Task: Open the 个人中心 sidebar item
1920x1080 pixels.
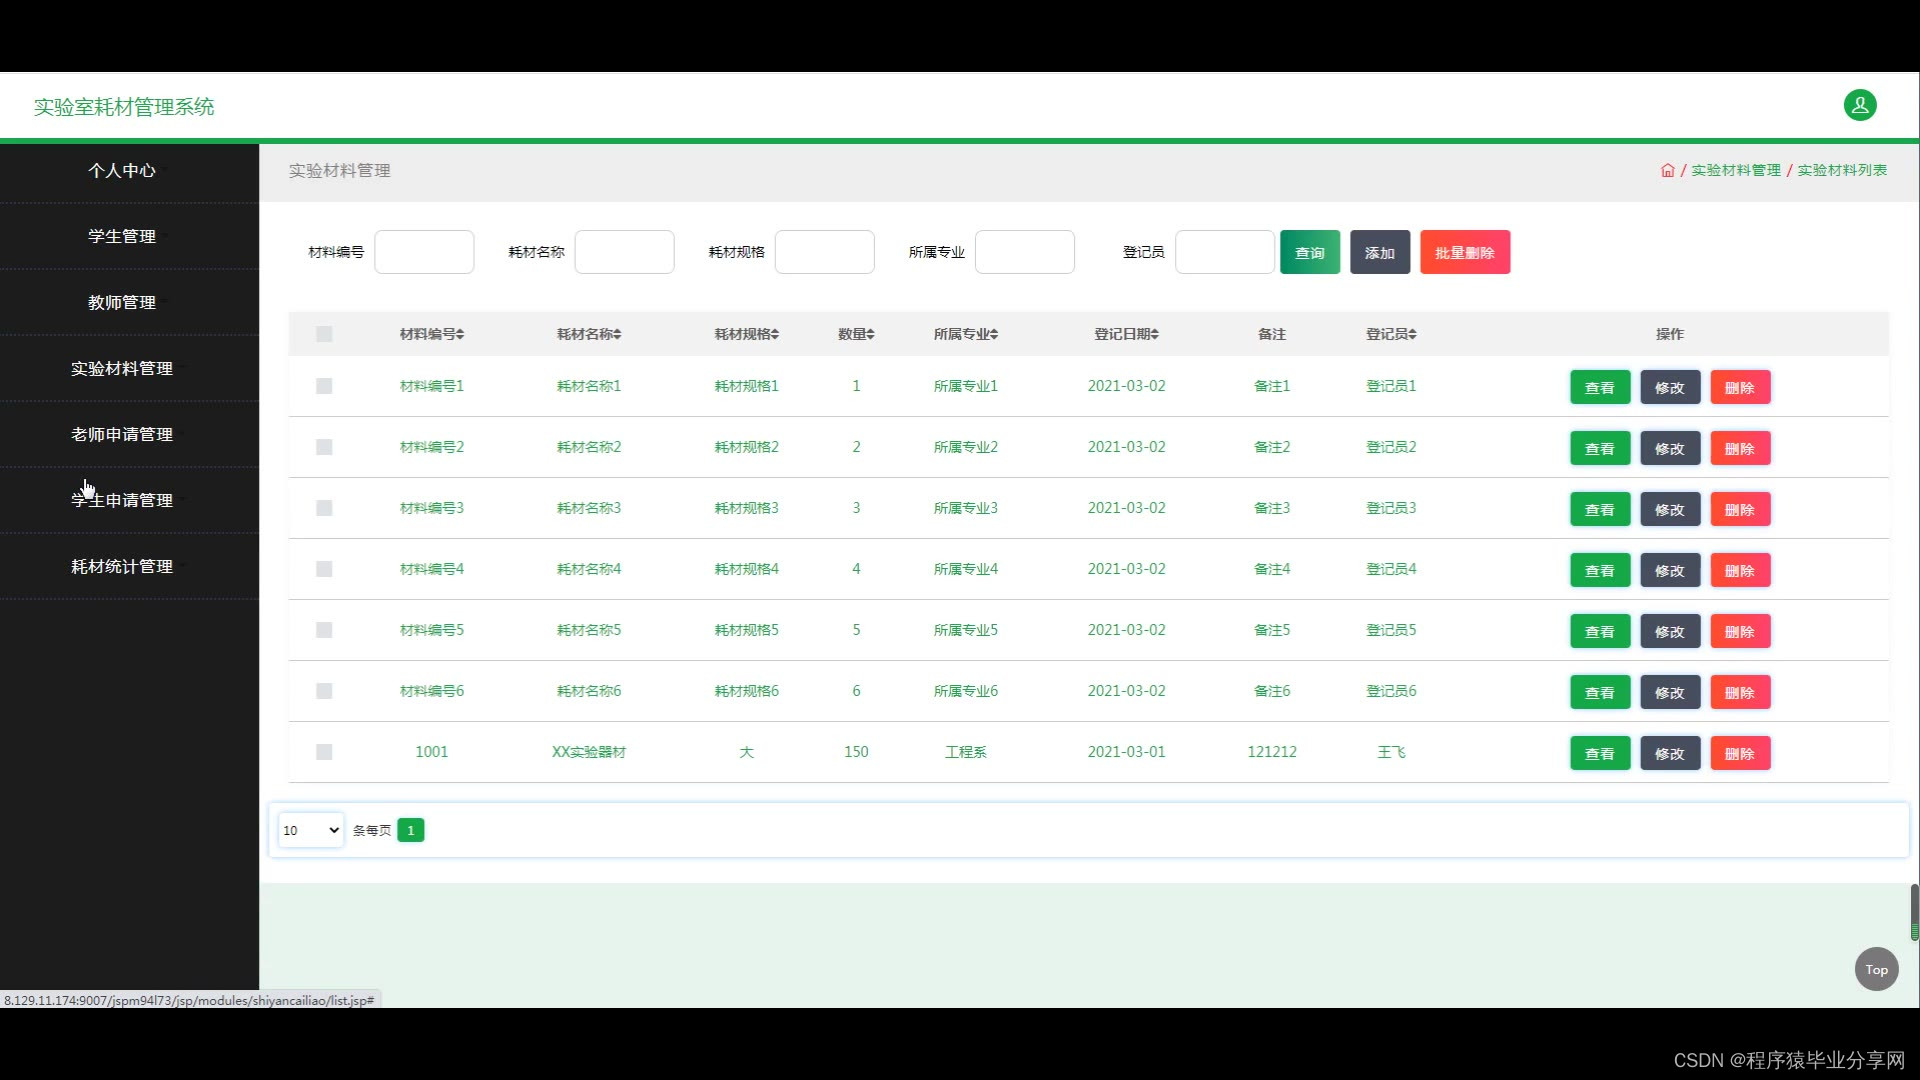Action: click(122, 170)
